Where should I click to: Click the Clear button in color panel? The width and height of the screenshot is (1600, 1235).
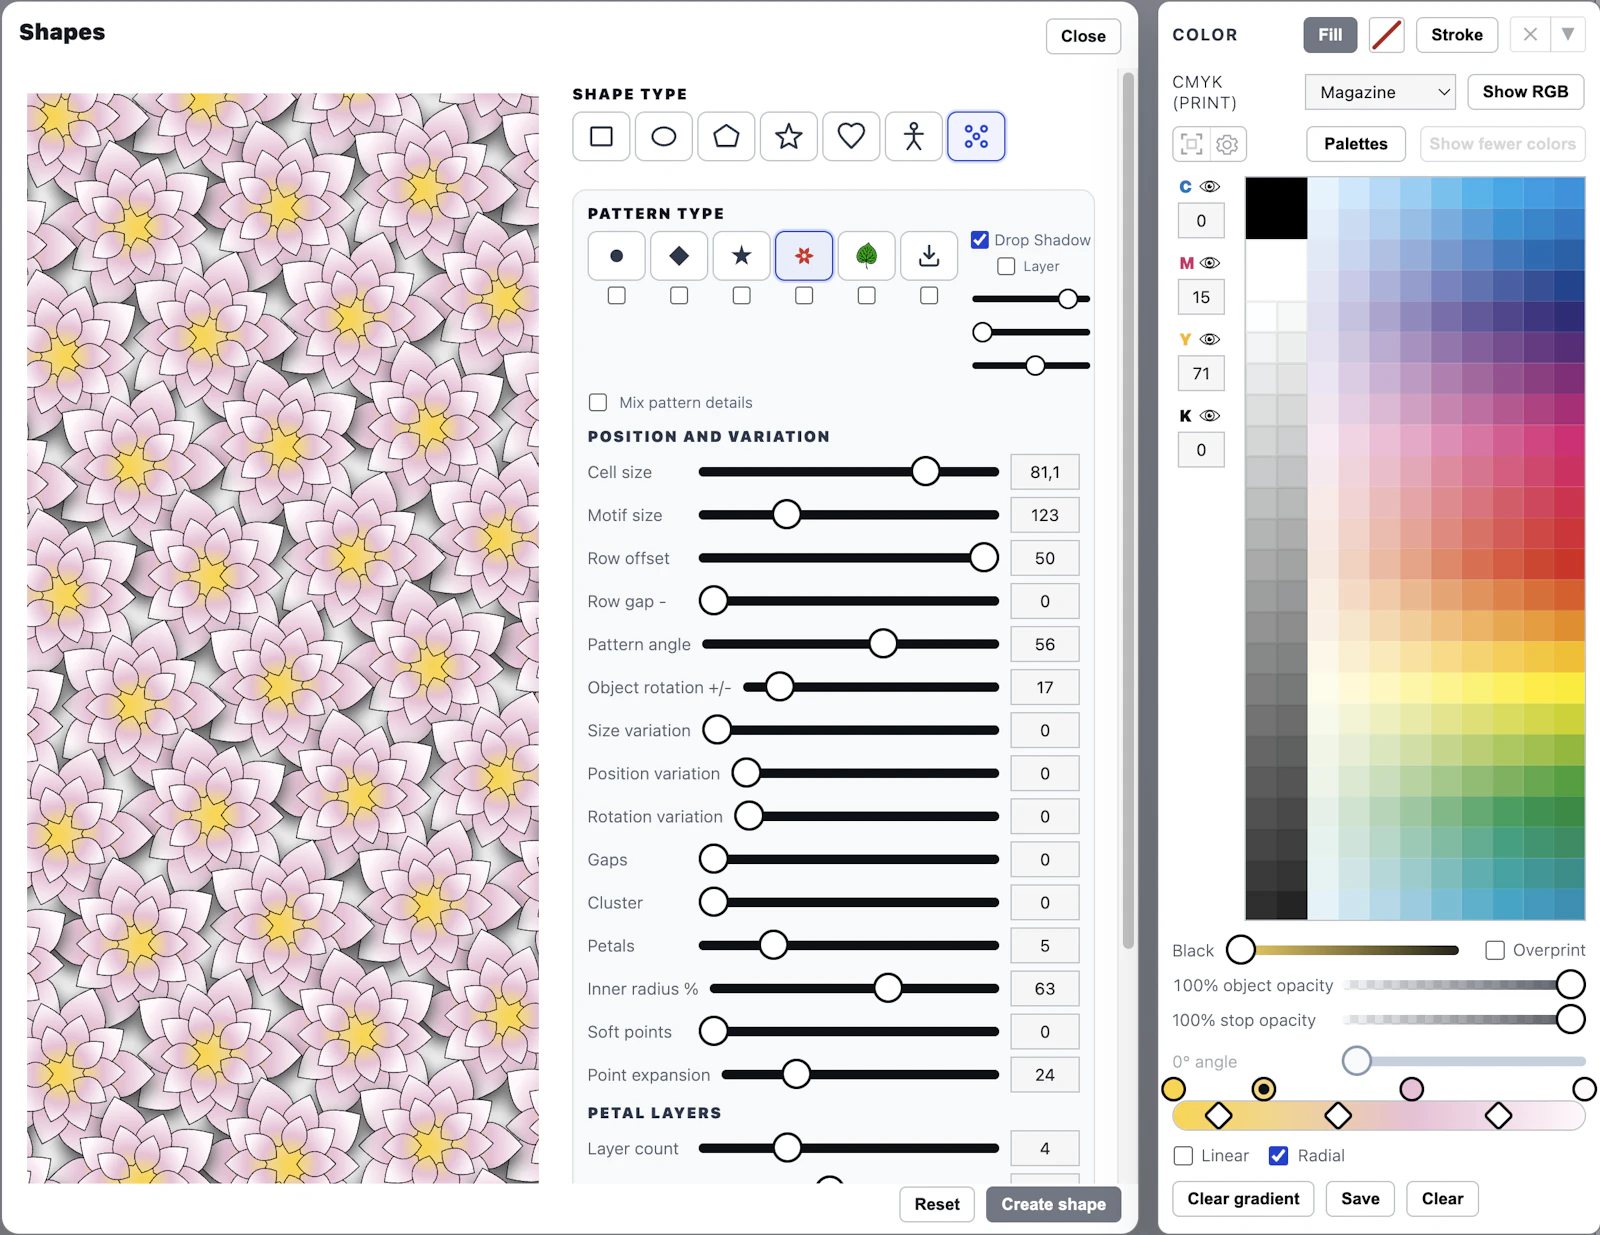click(1442, 1198)
